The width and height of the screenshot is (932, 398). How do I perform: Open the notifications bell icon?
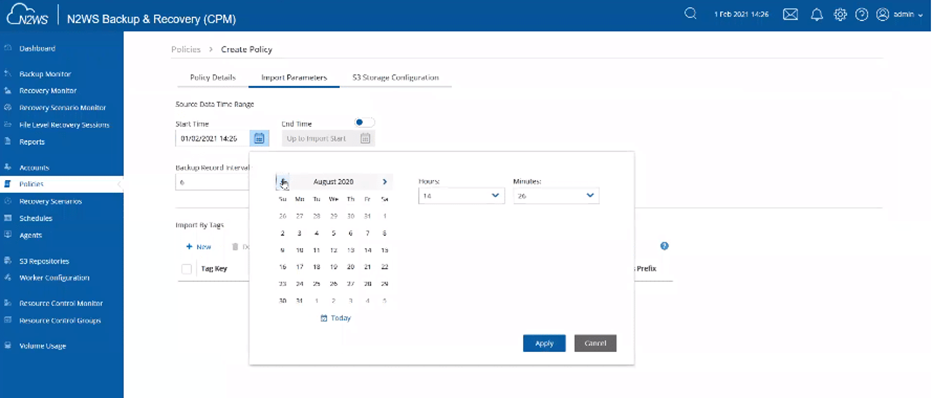pyautogui.click(x=817, y=15)
